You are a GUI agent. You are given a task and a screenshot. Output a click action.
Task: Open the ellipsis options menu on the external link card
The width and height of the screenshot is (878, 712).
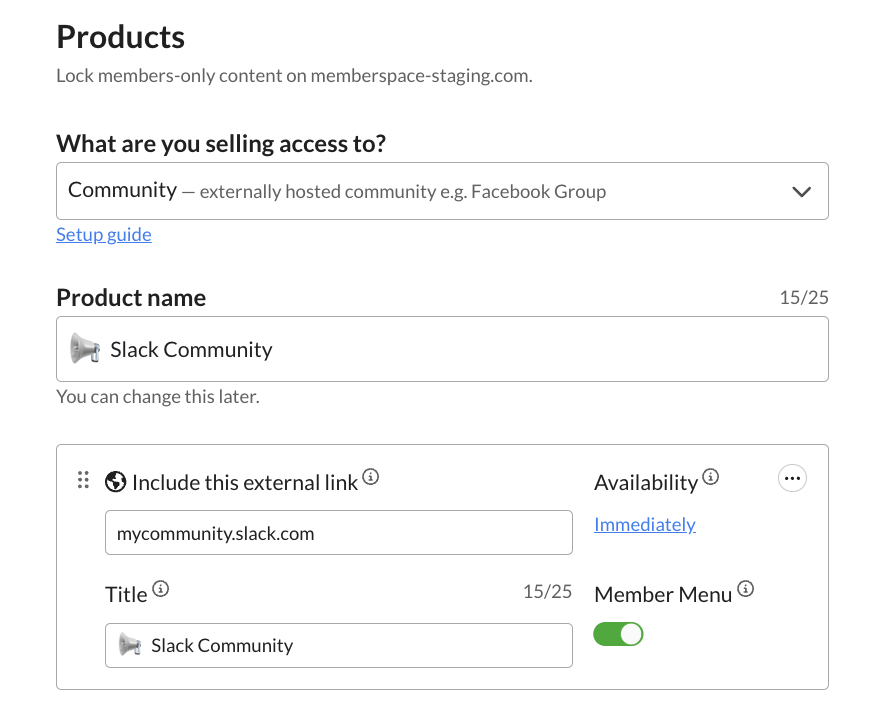pos(792,478)
